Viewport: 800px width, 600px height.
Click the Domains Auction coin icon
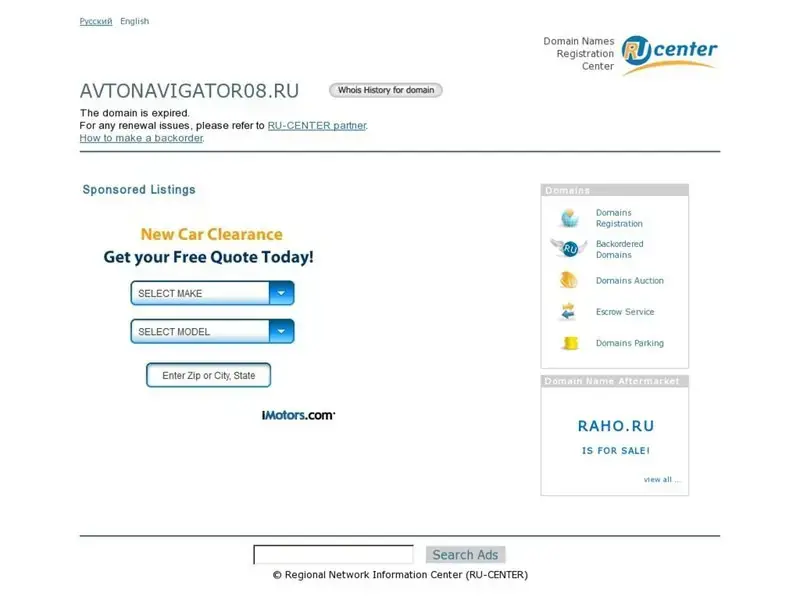(569, 281)
